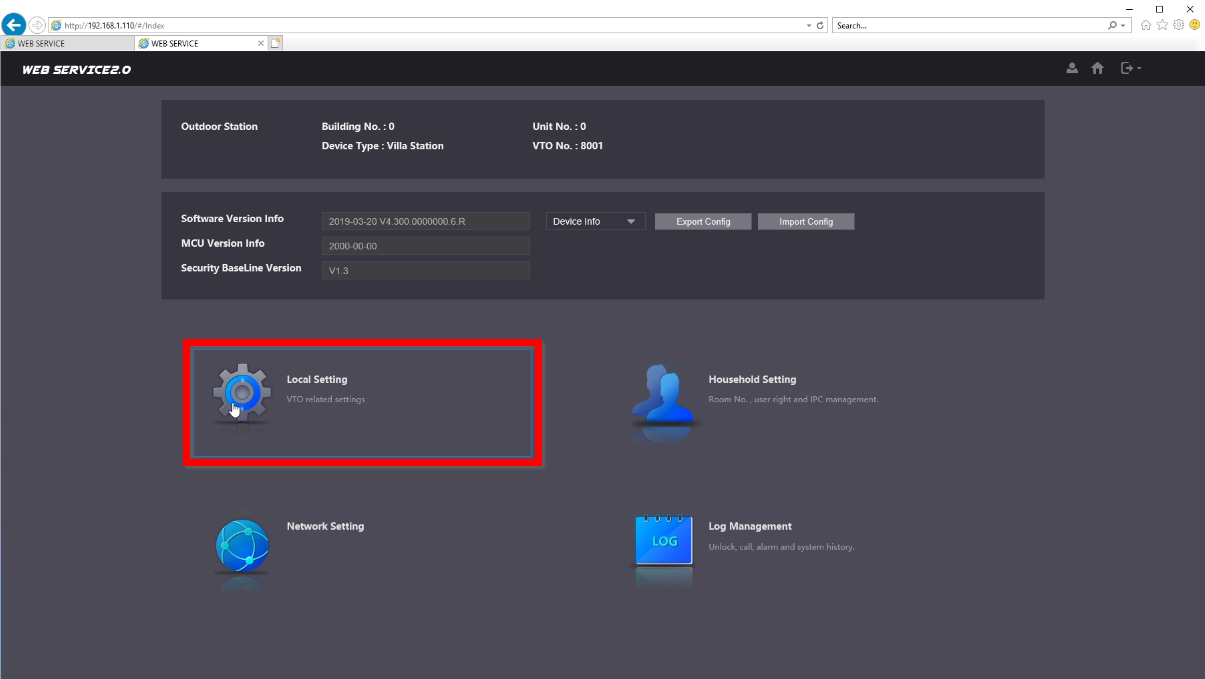Click the 'Building No. : 0' text
This screenshot has height=679, width=1205.
tap(358, 127)
